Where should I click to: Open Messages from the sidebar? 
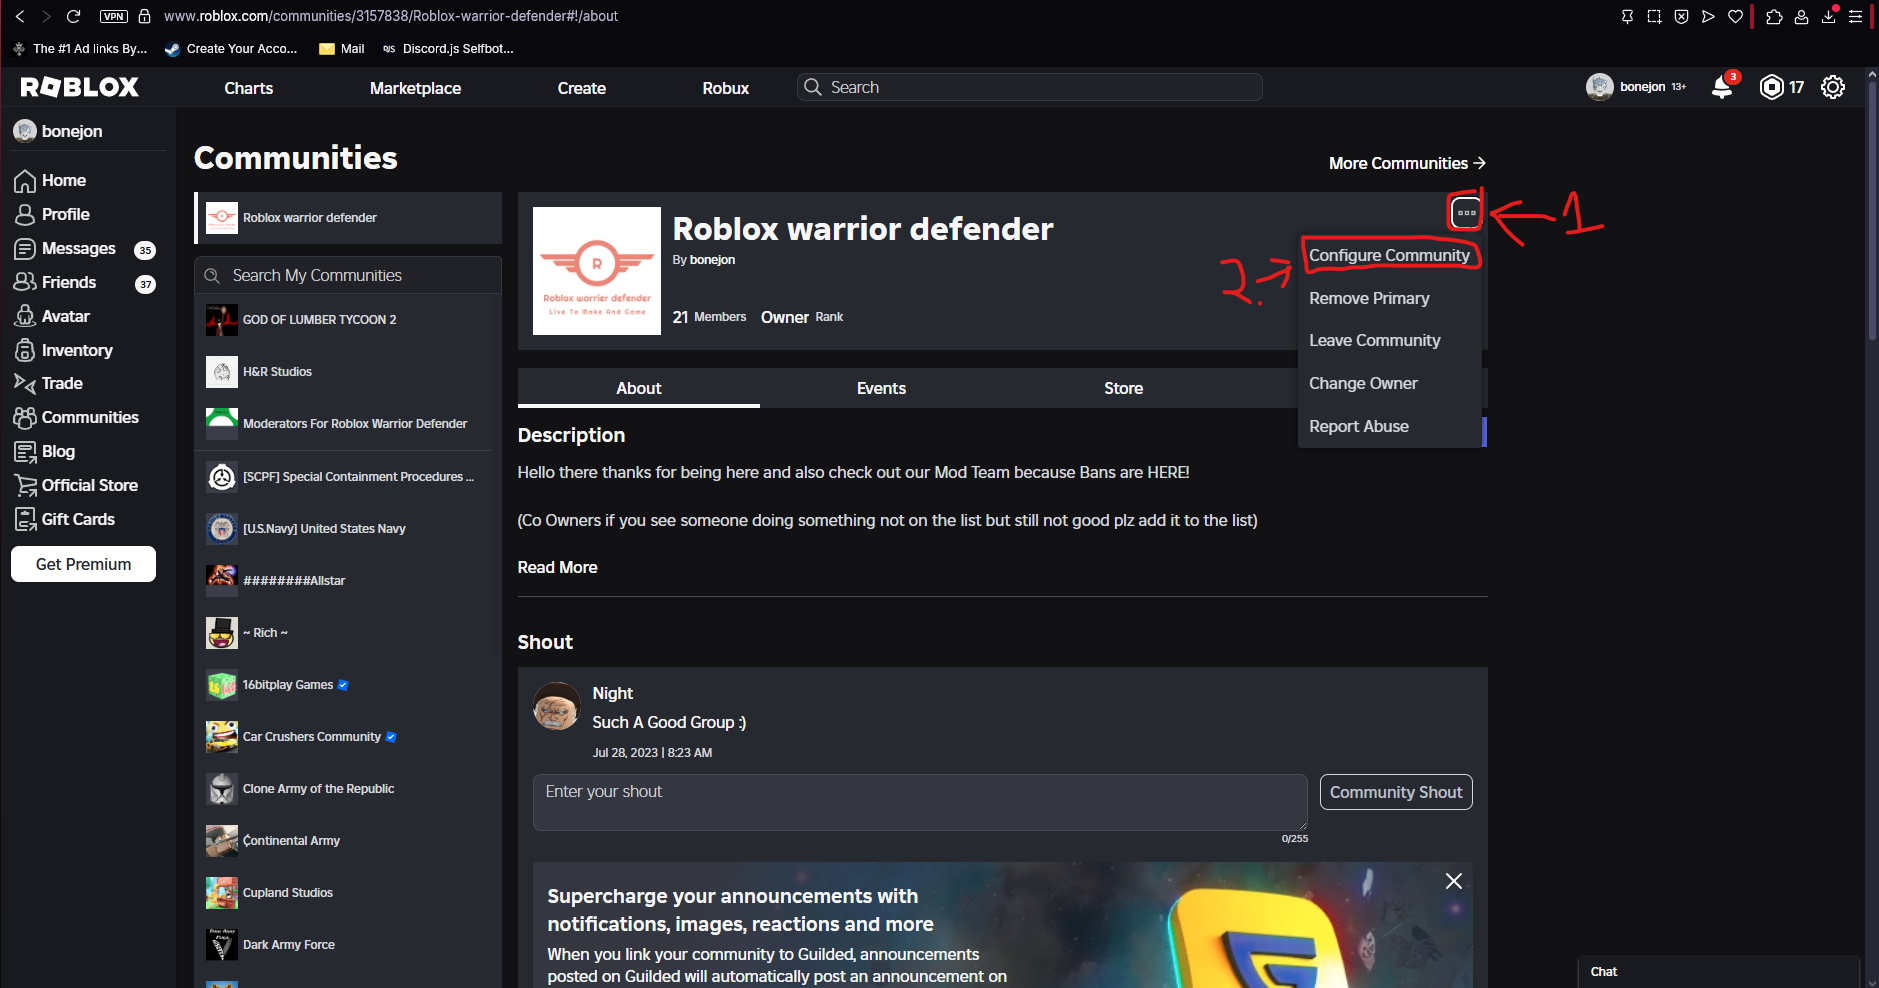point(75,248)
